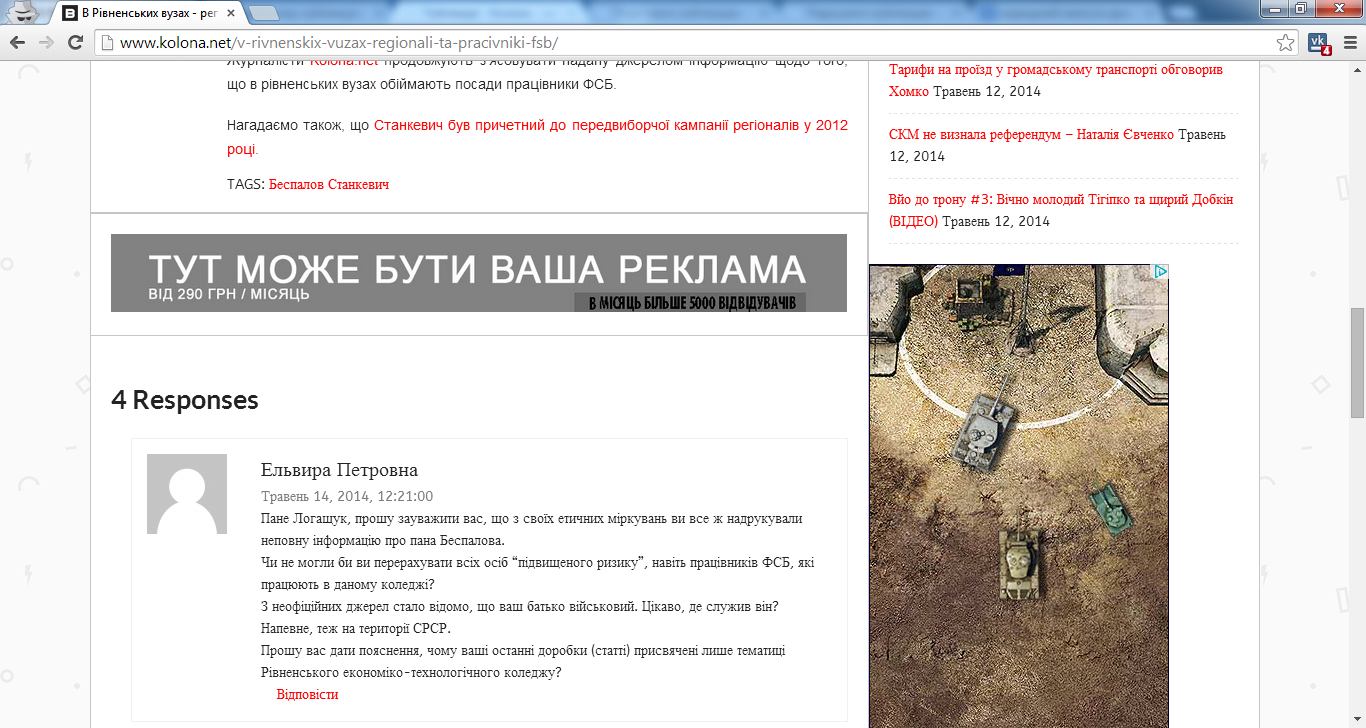Image resolution: width=1366 pixels, height=728 pixels.
Task: Click the ТУТ МОЖЕ БУТИ ВАША РЕКЛАМА banner
Action: tap(479, 273)
